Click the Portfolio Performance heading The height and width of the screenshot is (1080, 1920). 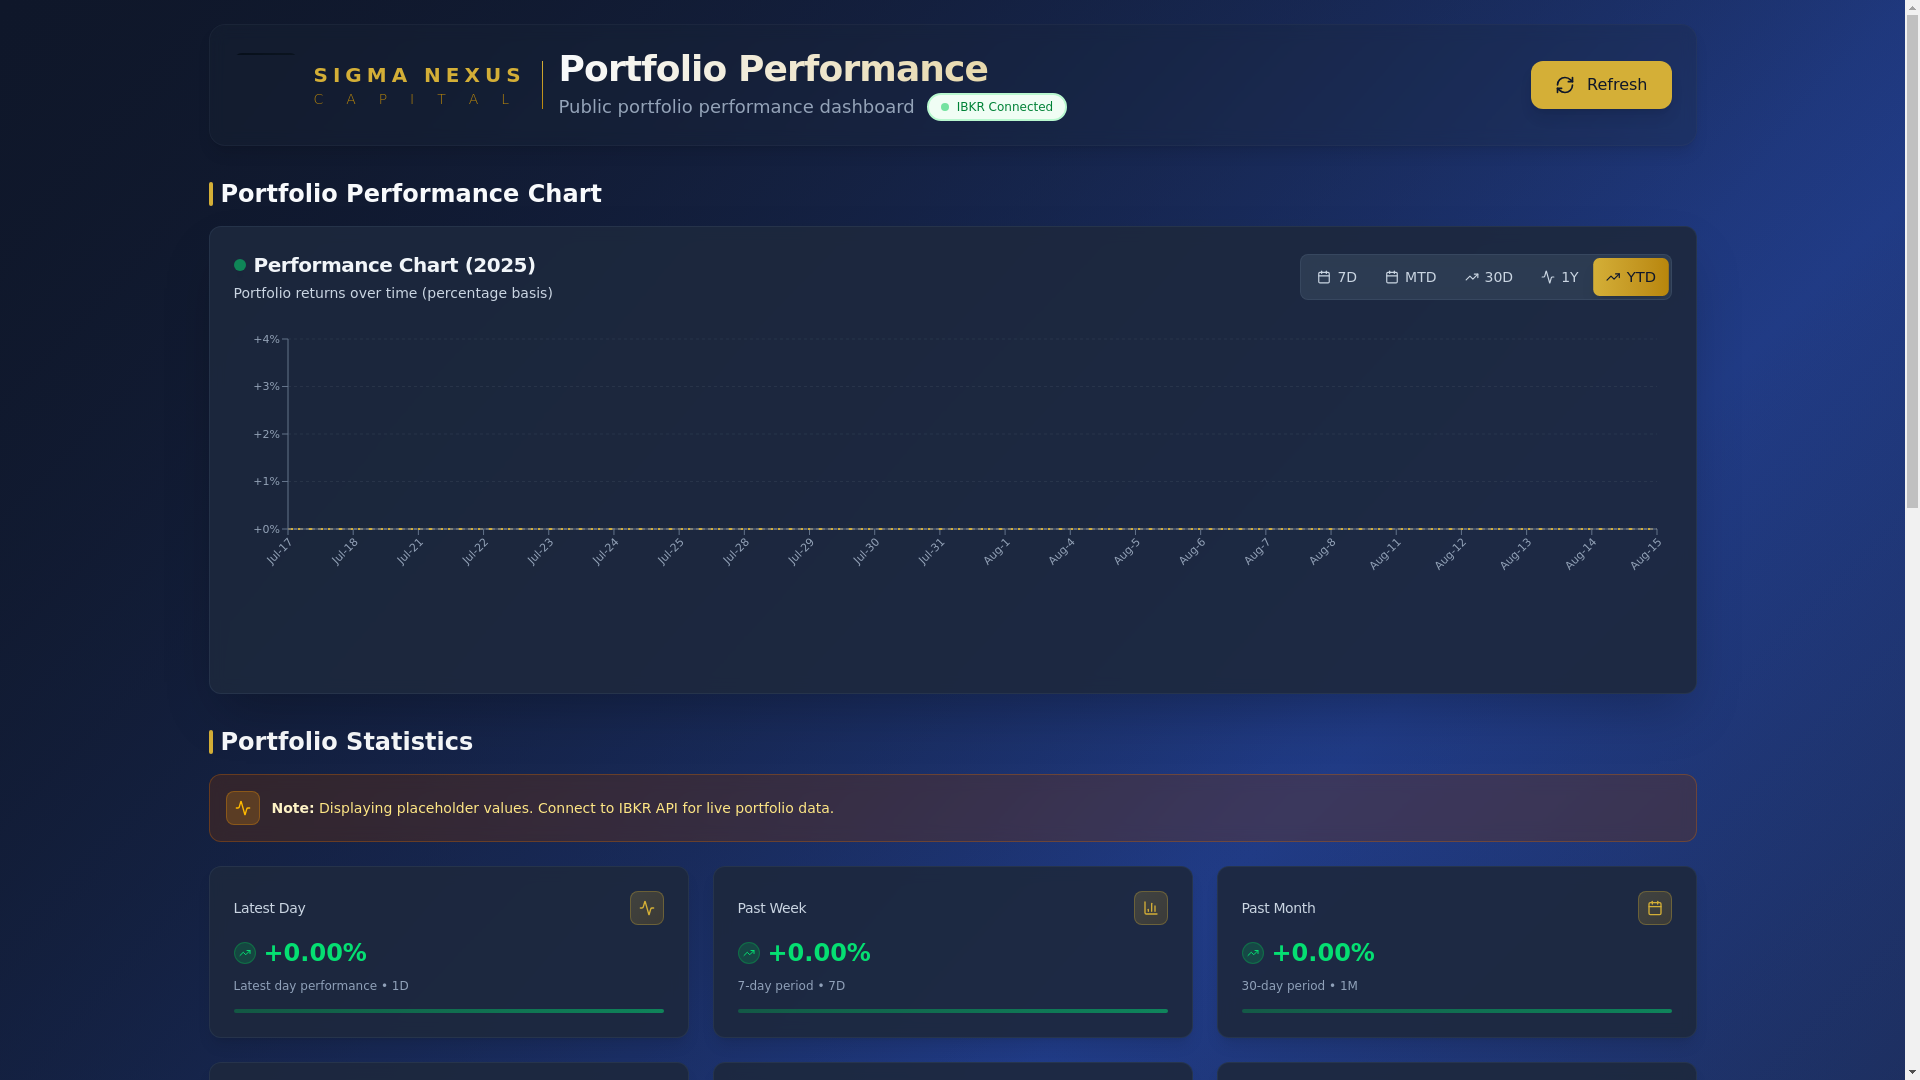773,69
